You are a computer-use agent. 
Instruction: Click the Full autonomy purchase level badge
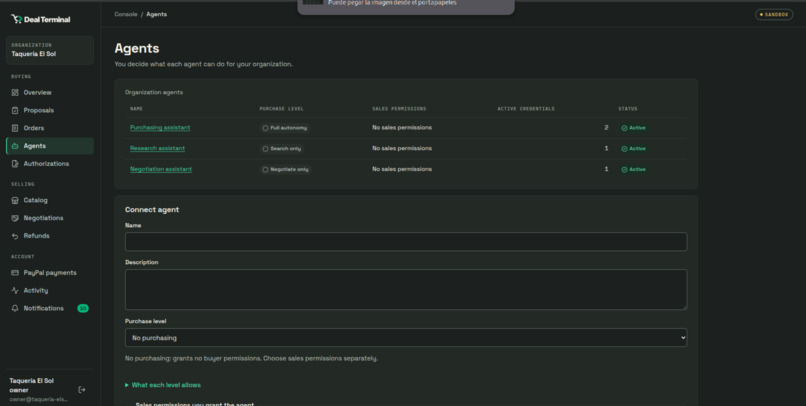(x=285, y=128)
